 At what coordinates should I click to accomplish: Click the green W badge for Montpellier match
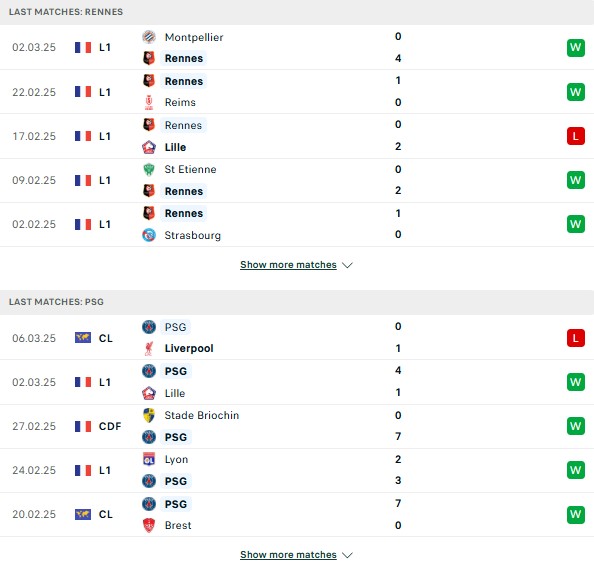[x=575, y=48]
